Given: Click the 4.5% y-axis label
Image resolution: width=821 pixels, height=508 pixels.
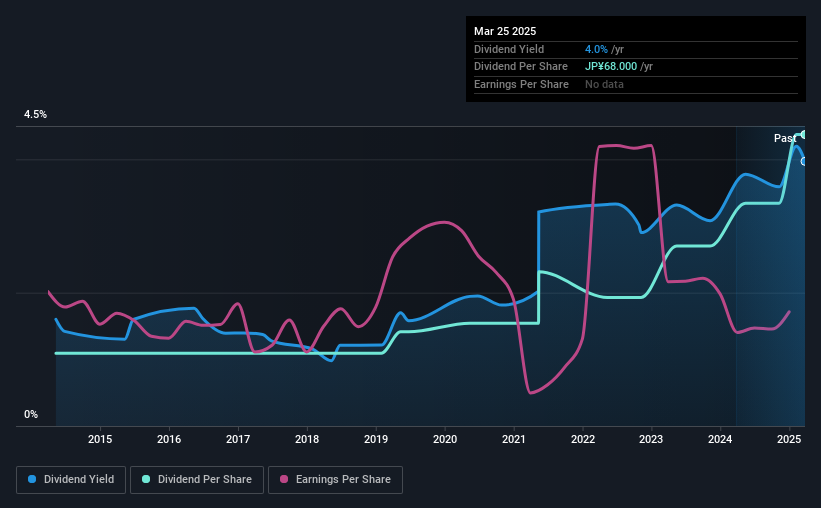Looking at the screenshot, I should [35, 114].
